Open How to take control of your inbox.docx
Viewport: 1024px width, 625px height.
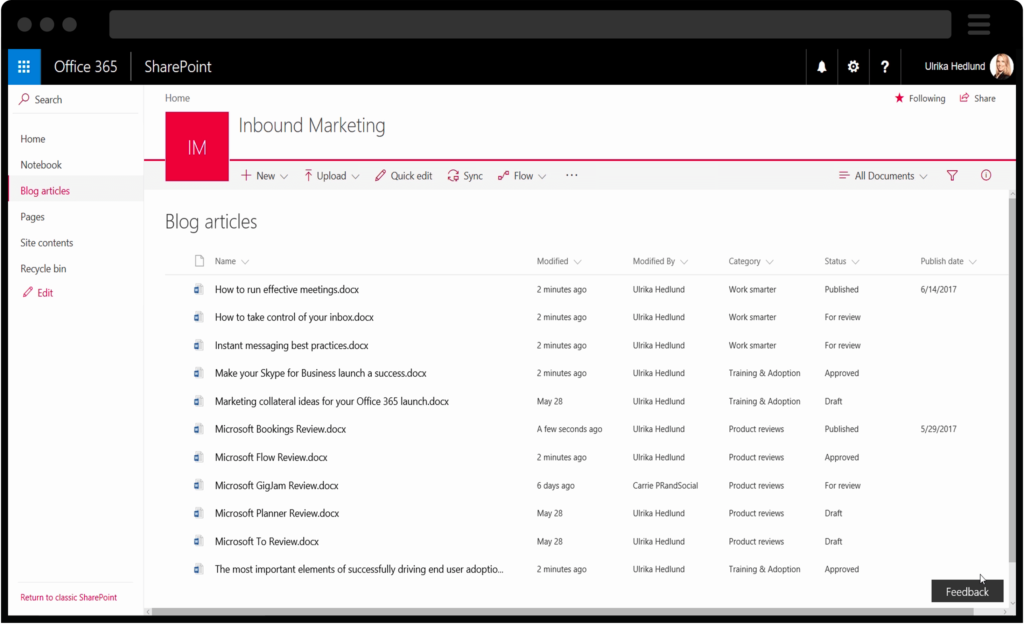pyautogui.click(x=294, y=317)
